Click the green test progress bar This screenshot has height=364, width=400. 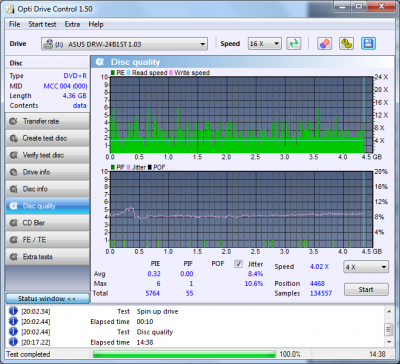click(184, 354)
